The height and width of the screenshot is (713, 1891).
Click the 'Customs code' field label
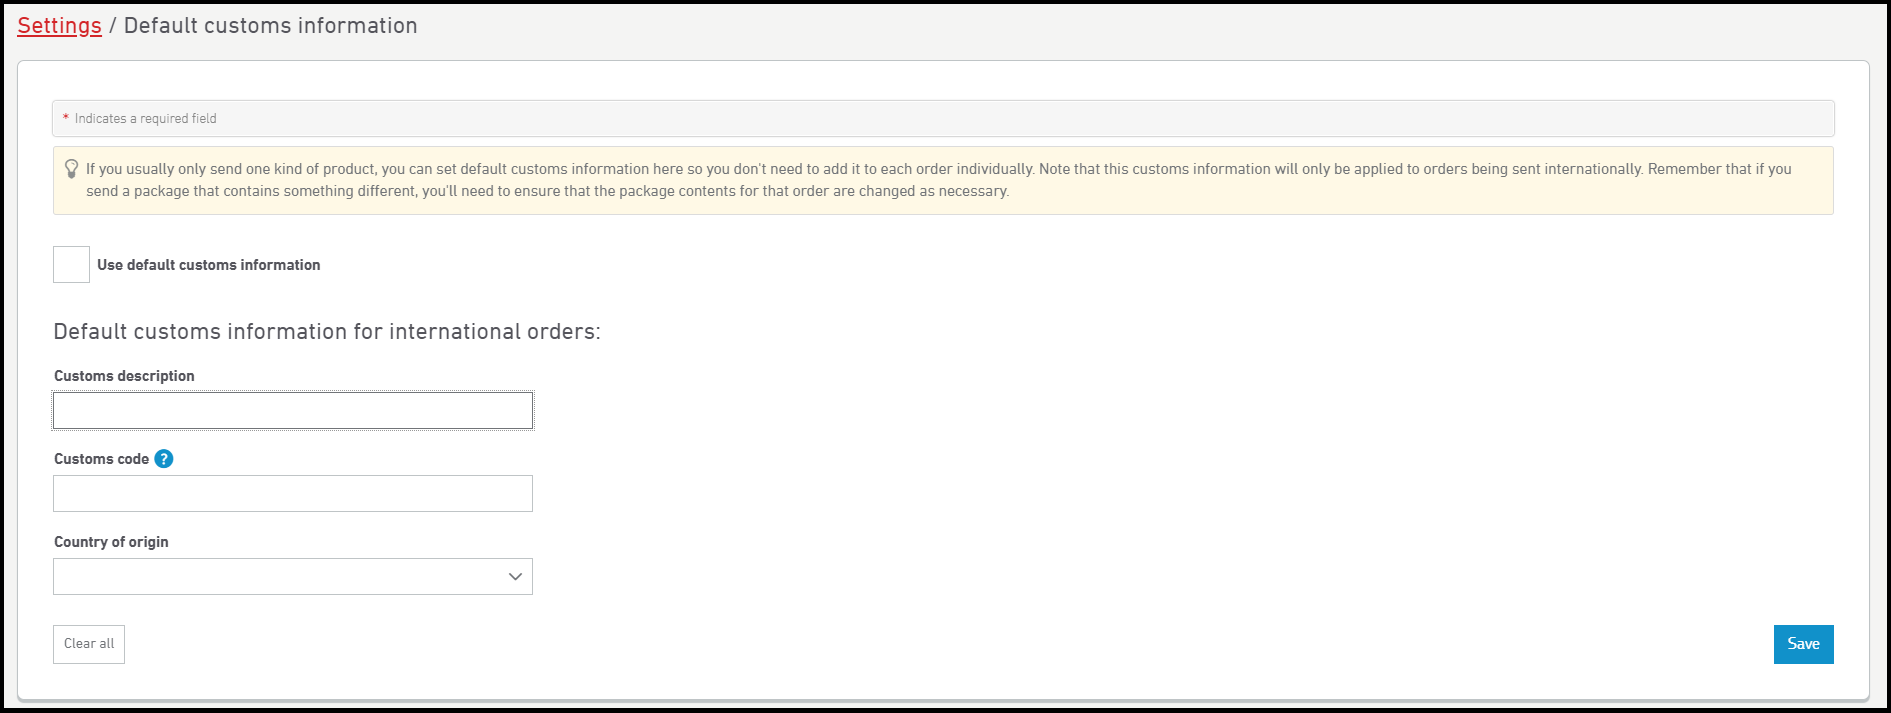click(101, 459)
